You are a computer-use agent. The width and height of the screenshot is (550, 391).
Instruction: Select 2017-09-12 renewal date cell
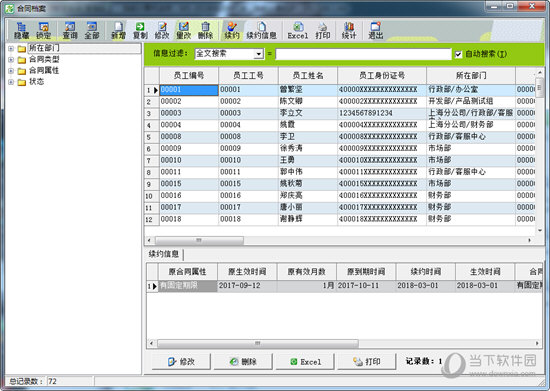[247, 286]
